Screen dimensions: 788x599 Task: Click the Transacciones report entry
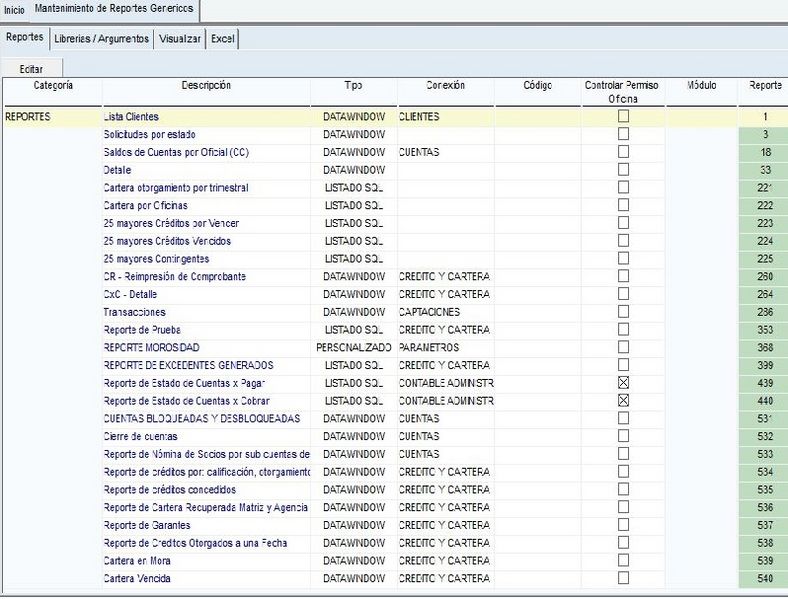pos(135,312)
